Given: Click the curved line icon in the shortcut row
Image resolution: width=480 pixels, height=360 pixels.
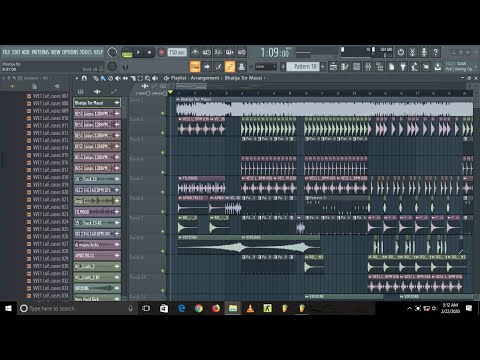Looking at the screenshot, I should [x=218, y=67].
